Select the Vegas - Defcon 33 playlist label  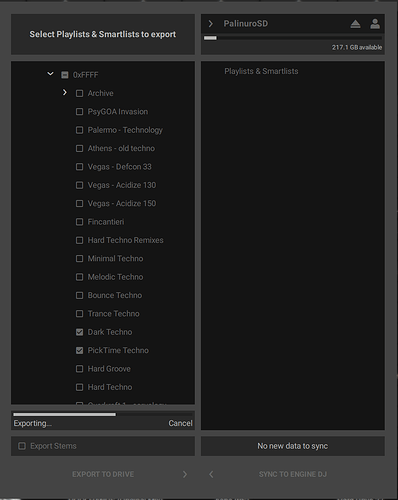coord(119,167)
